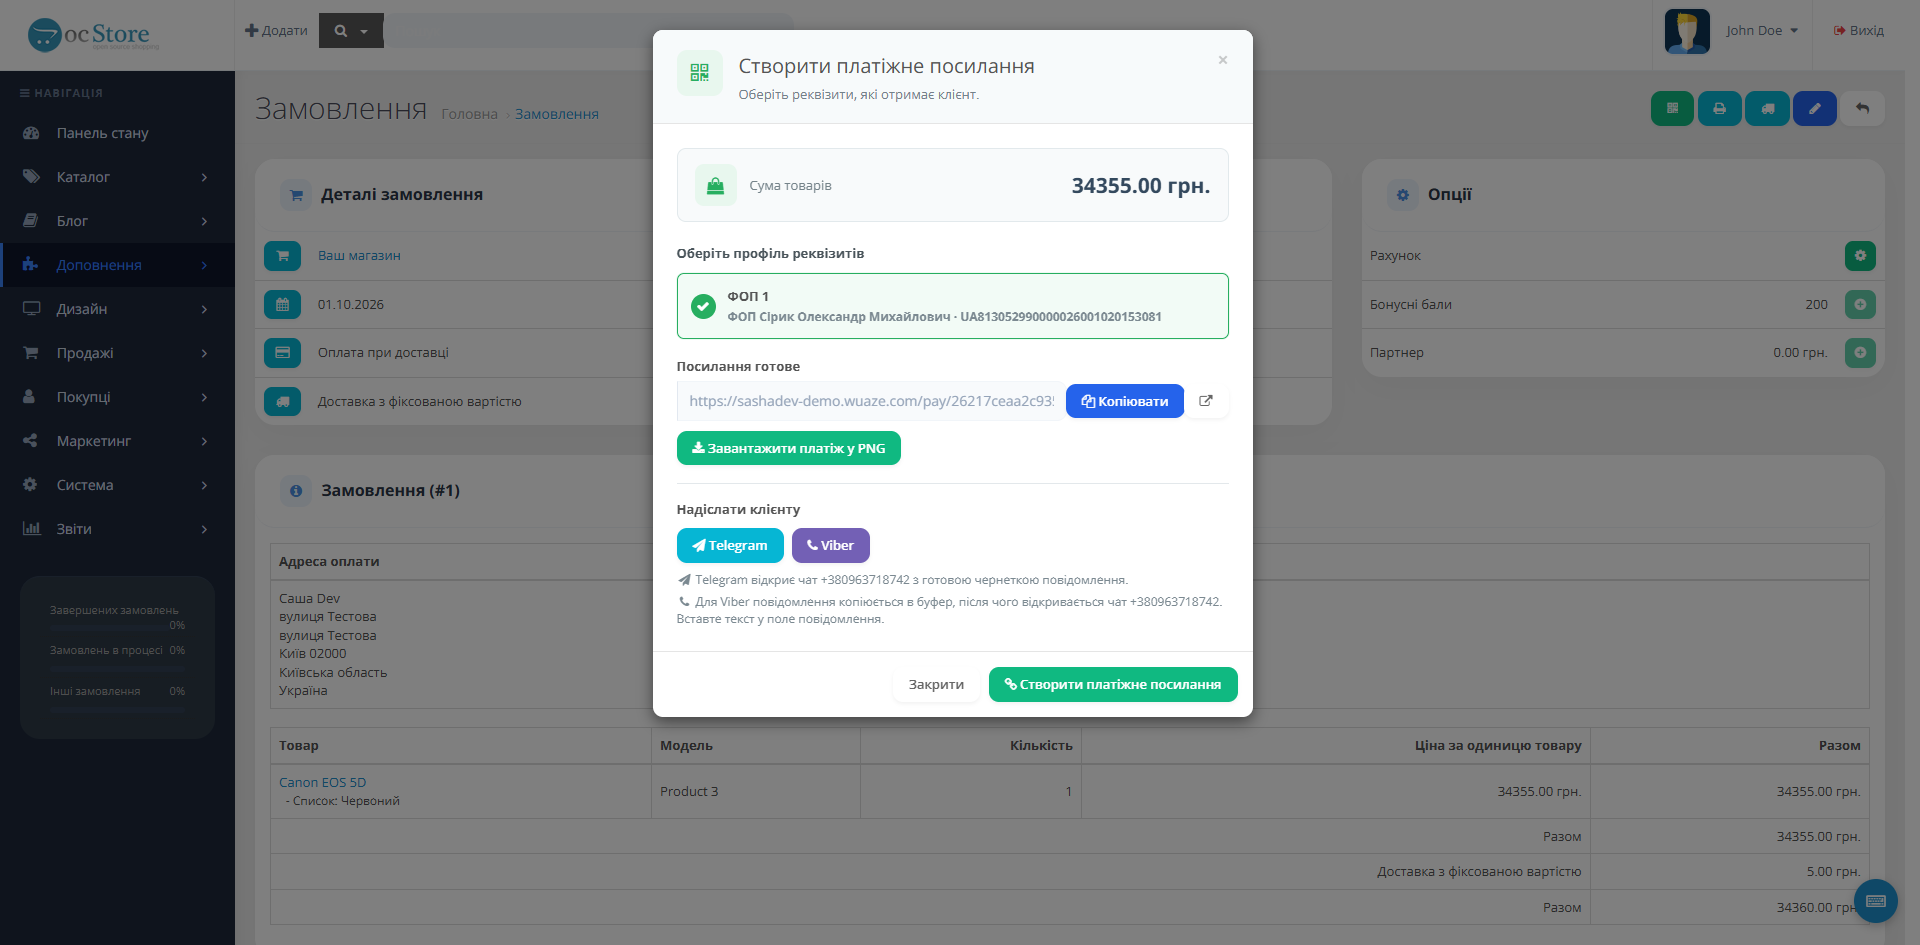1920x945 pixels.
Task: Click Створити платіжне посилання green button
Action: (x=1113, y=685)
